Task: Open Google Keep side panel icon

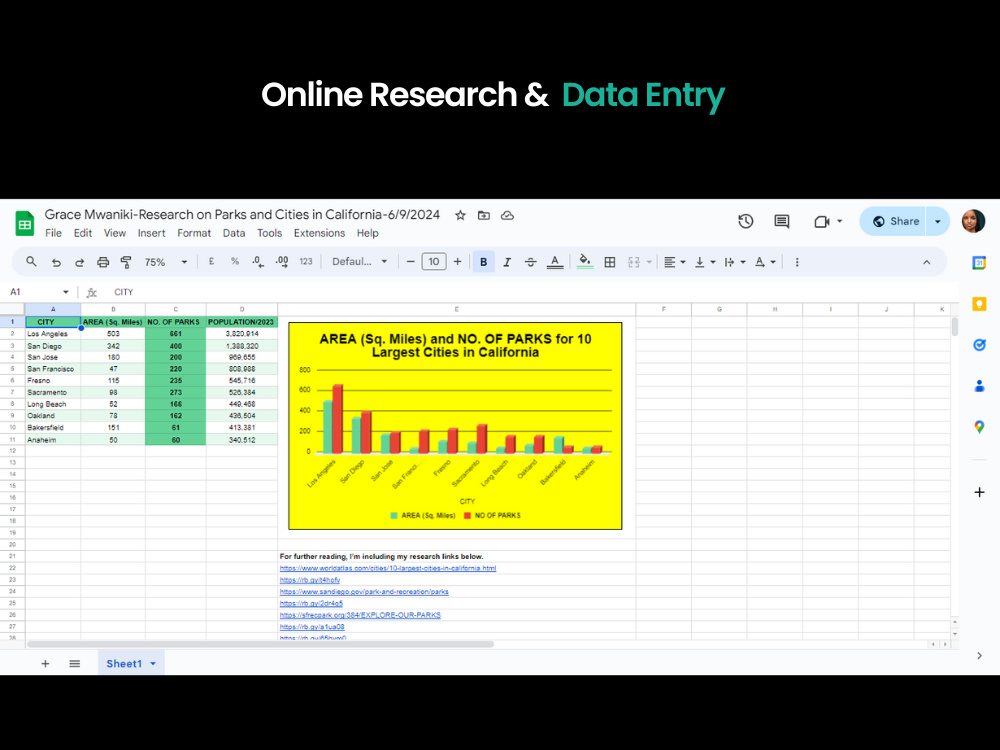Action: coord(979,304)
